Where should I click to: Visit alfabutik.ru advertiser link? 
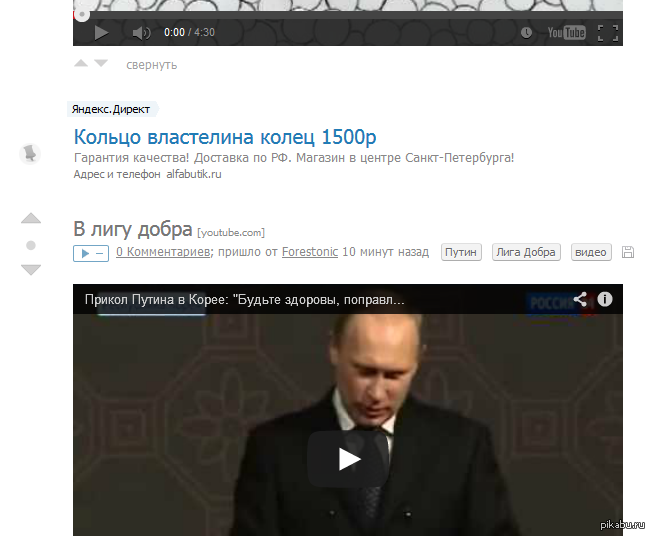click(x=194, y=174)
